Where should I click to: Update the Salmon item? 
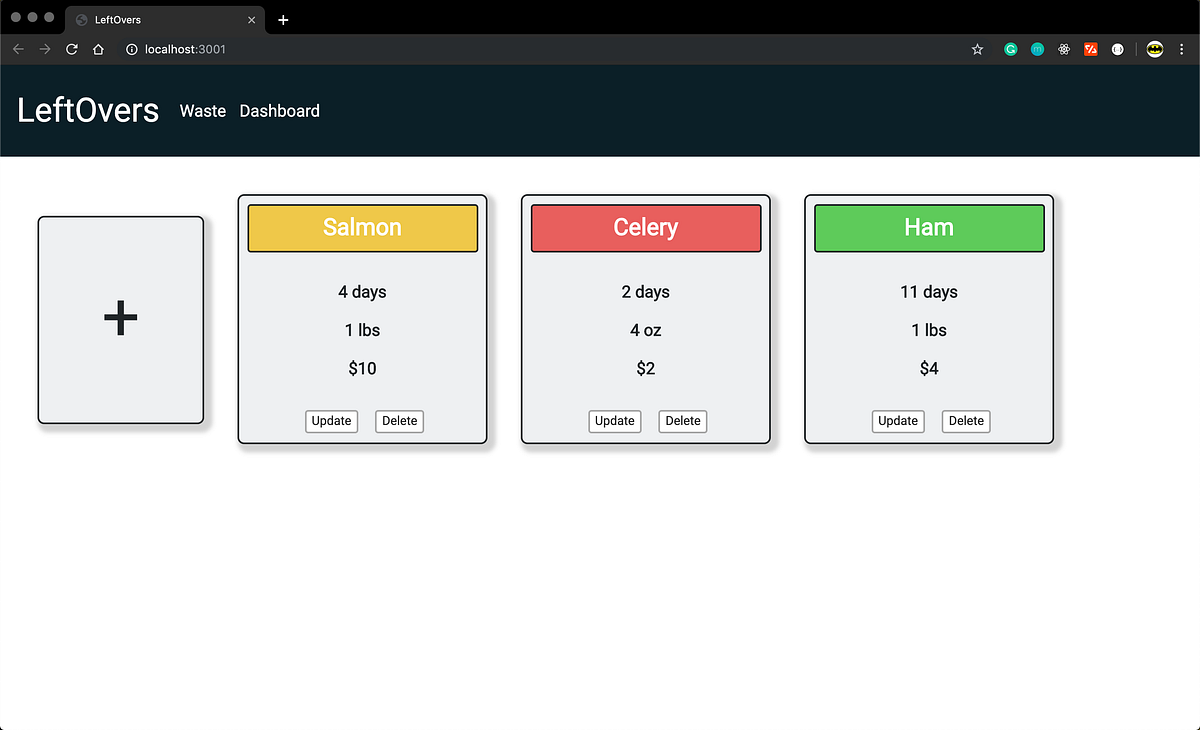[x=331, y=421]
